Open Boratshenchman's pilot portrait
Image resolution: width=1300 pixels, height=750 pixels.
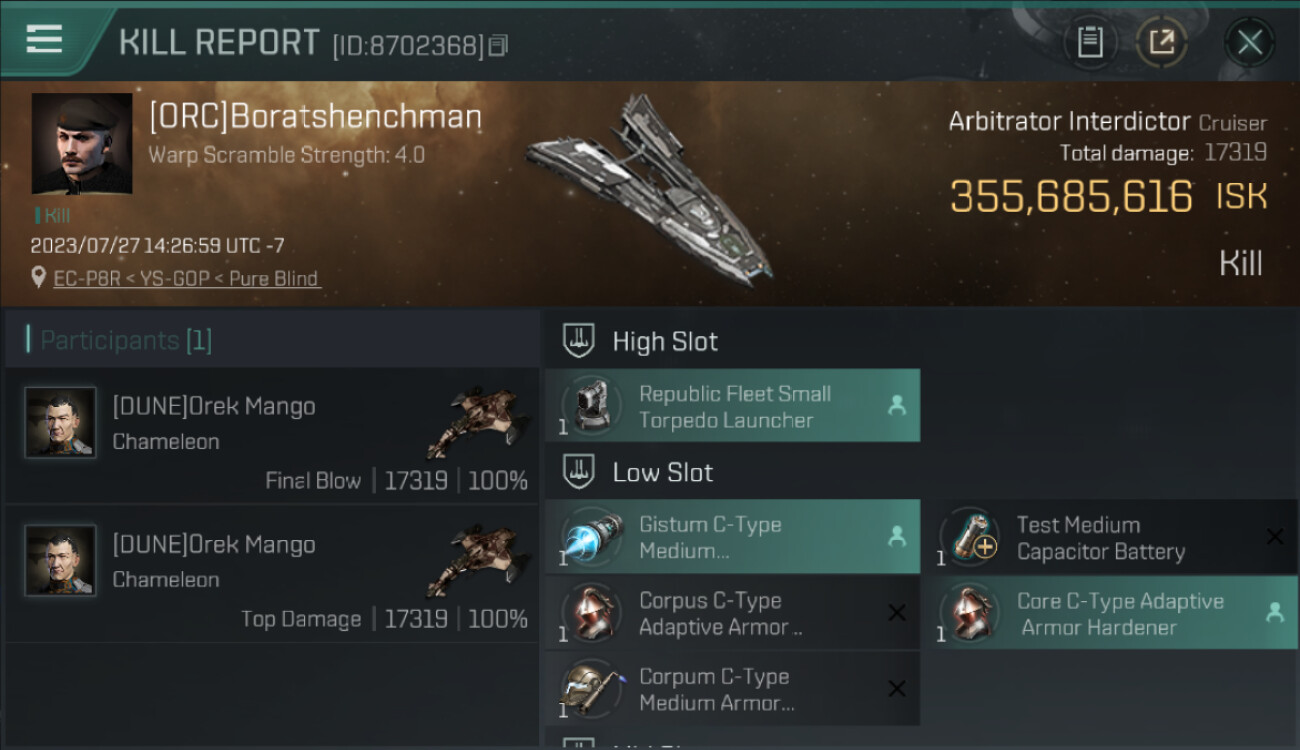point(82,143)
